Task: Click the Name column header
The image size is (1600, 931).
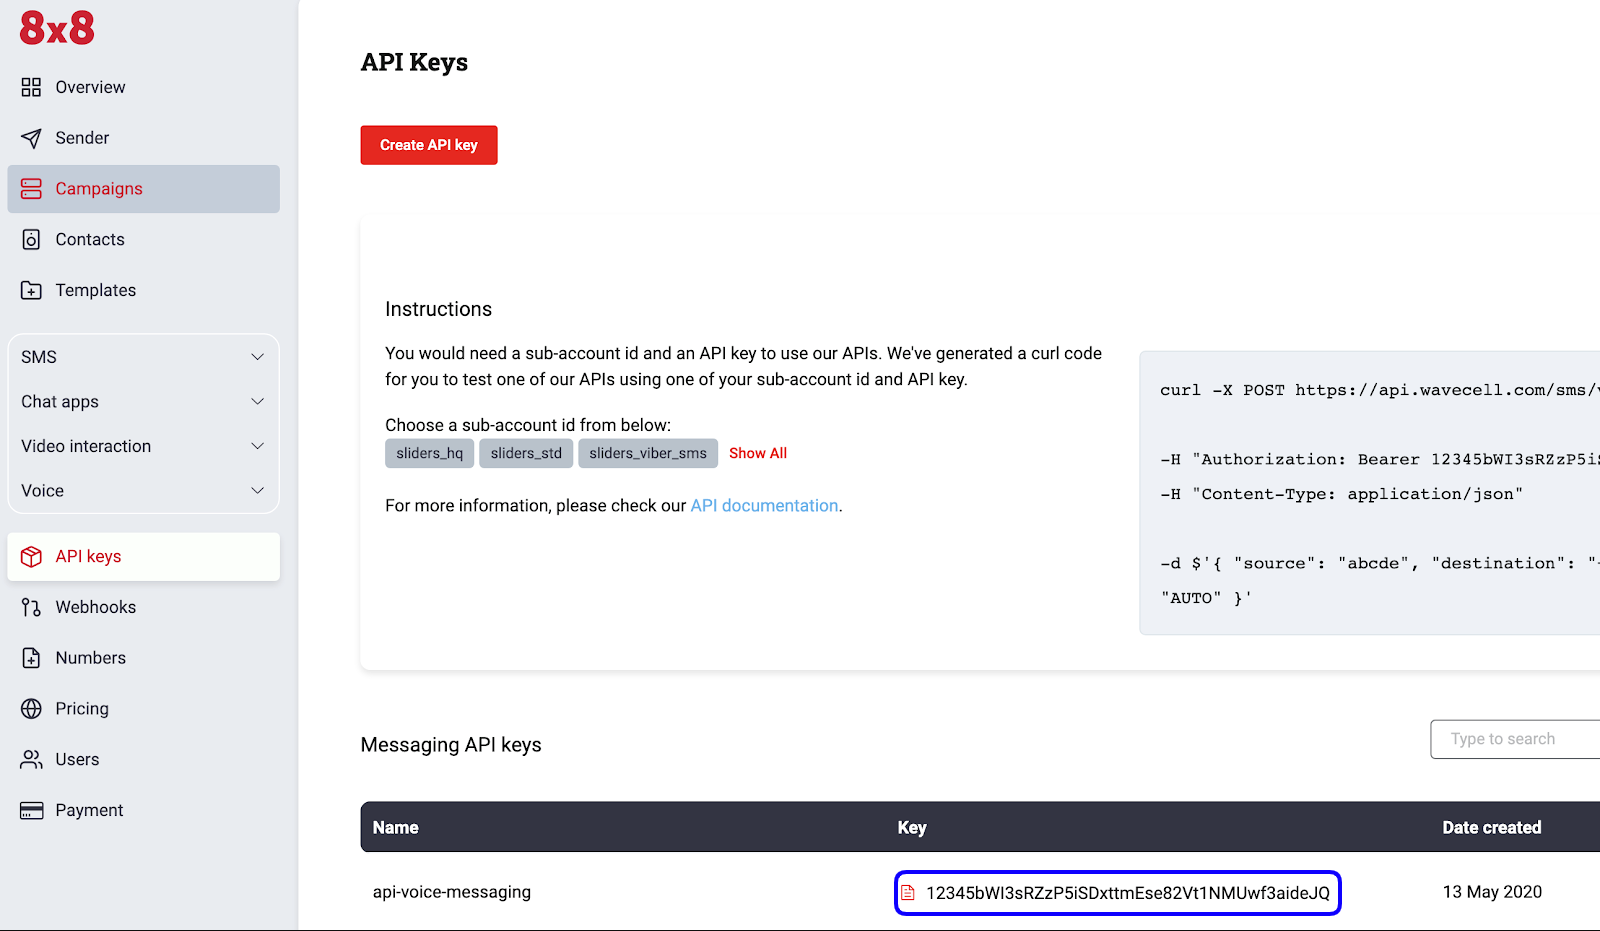Action: coord(396,828)
